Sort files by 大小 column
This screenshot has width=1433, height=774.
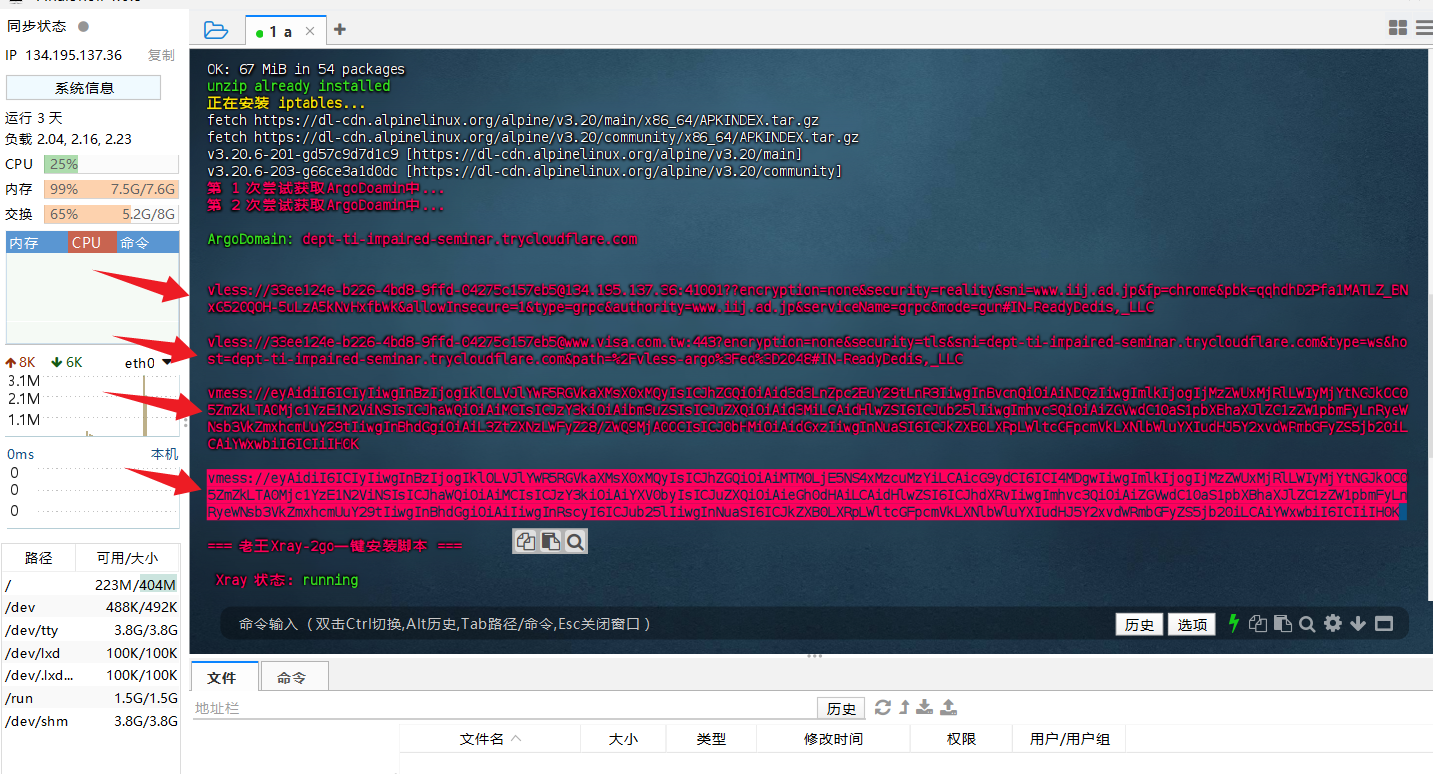point(623,739)
